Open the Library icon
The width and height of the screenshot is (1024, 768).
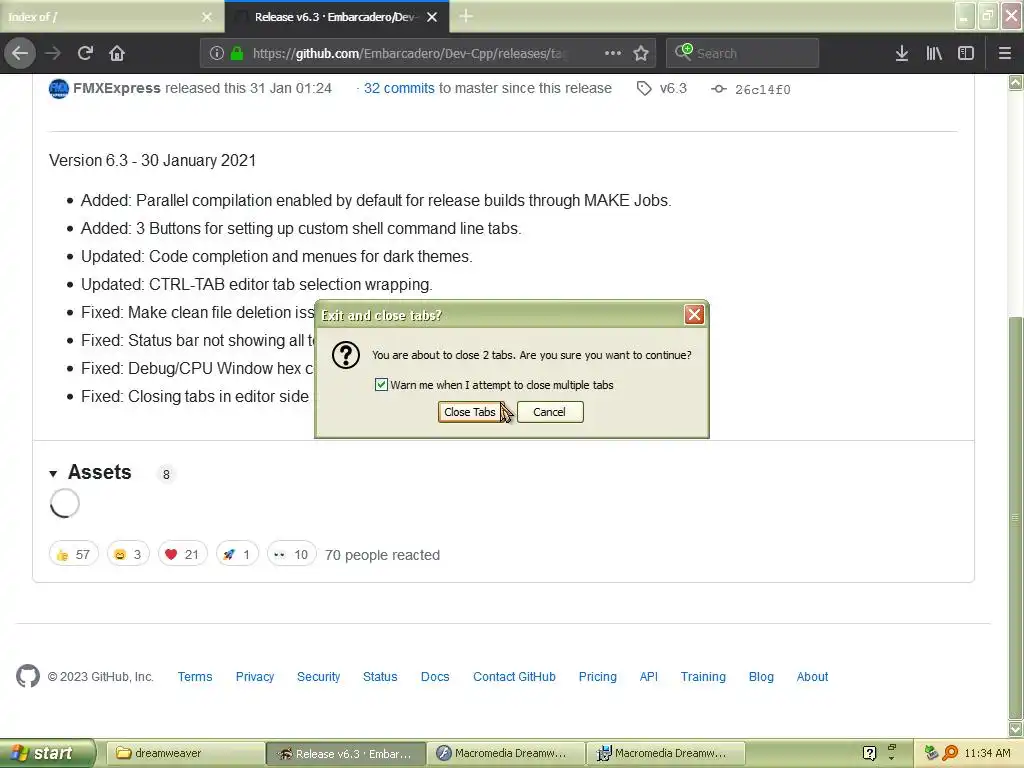[x=934, y=53]
